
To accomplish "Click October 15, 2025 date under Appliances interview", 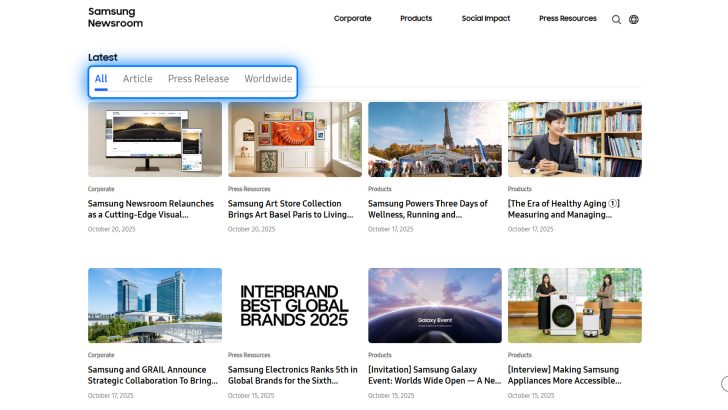I will [x=531, y=396].
